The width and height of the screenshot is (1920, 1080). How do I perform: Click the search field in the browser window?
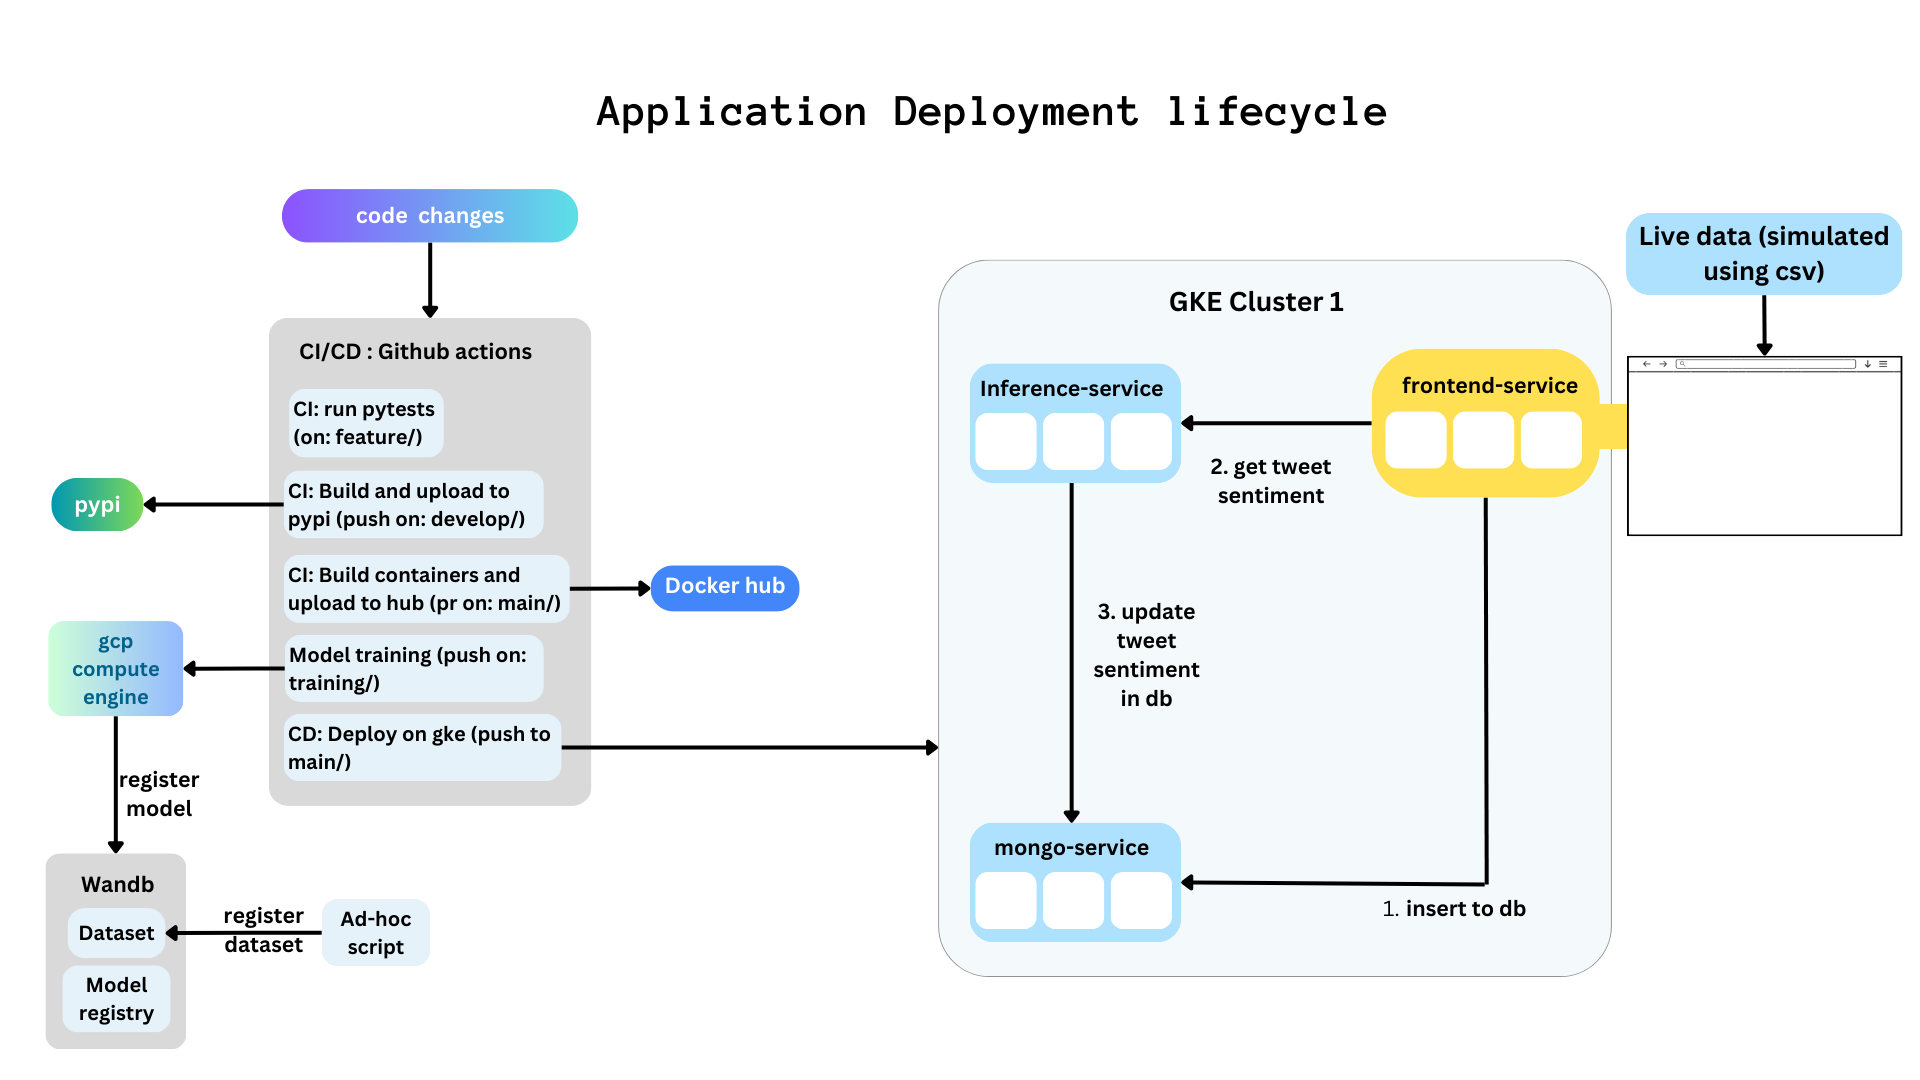click(x=1766, y=363)
